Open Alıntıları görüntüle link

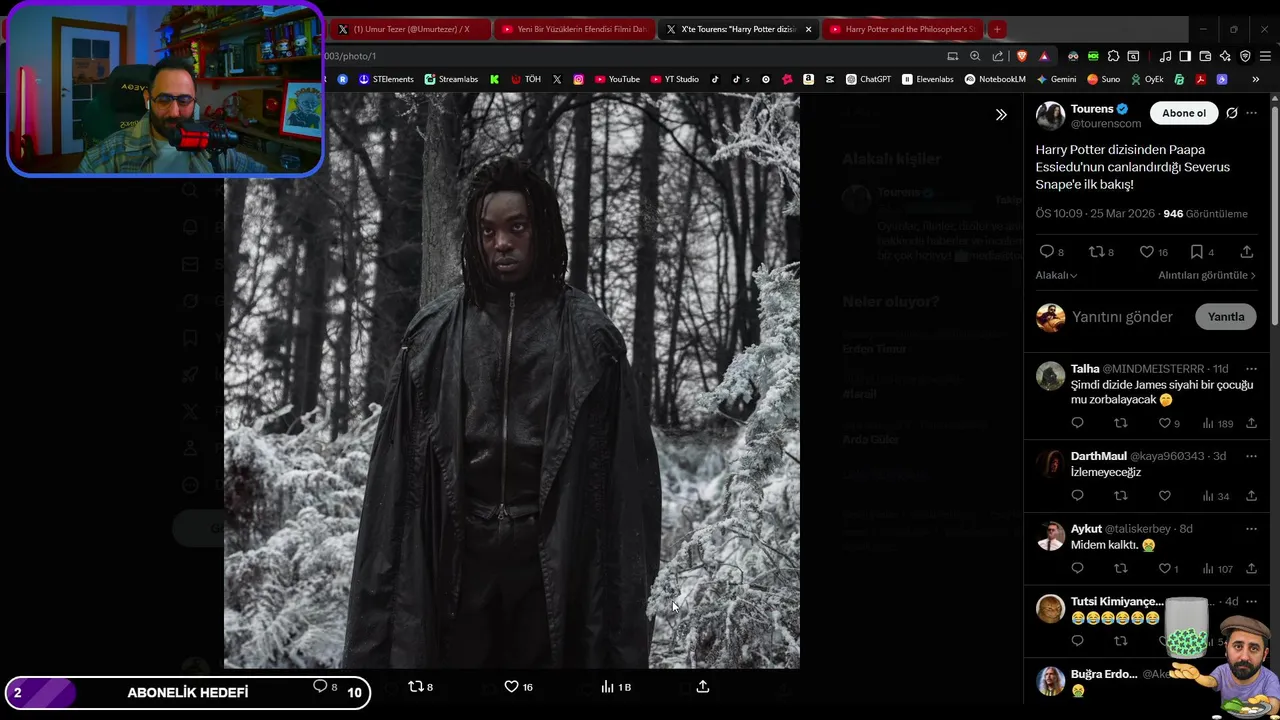click(x=1207, y=275)
